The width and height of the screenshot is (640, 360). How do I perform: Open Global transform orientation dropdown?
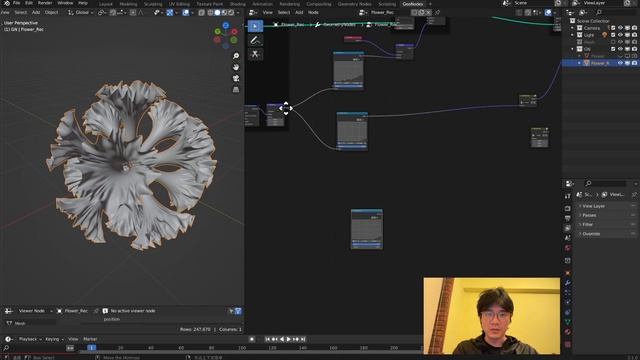[81, 13]
